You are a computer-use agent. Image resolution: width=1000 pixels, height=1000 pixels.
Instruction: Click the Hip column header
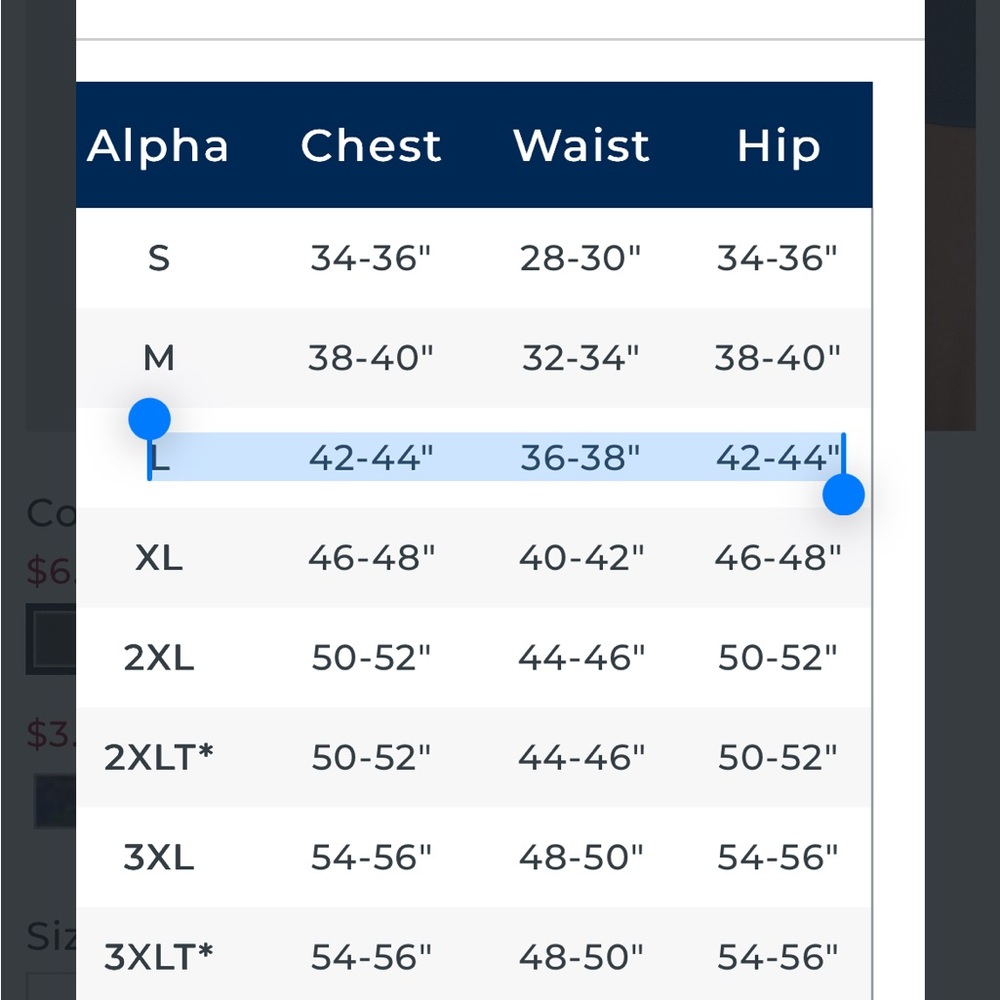tap(778, 146)
